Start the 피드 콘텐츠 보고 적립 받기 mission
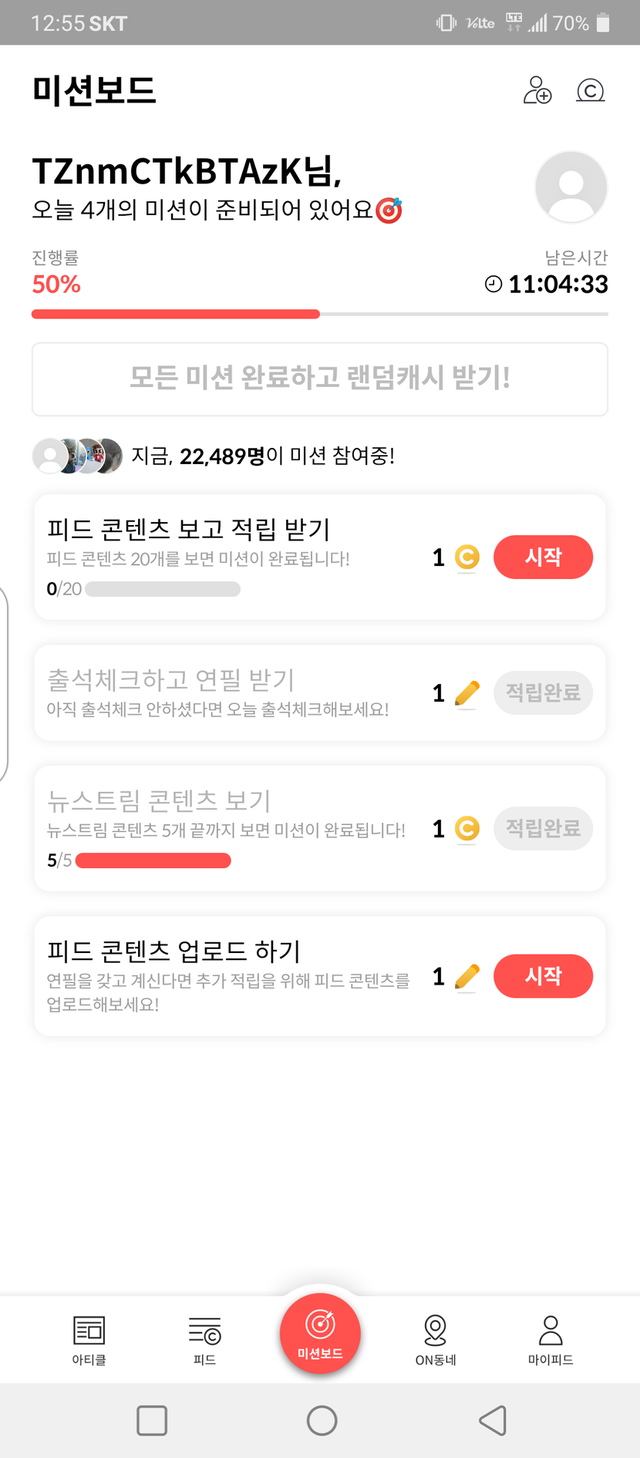Viewport: 640px width, 1458px height. tap(543, 557)
